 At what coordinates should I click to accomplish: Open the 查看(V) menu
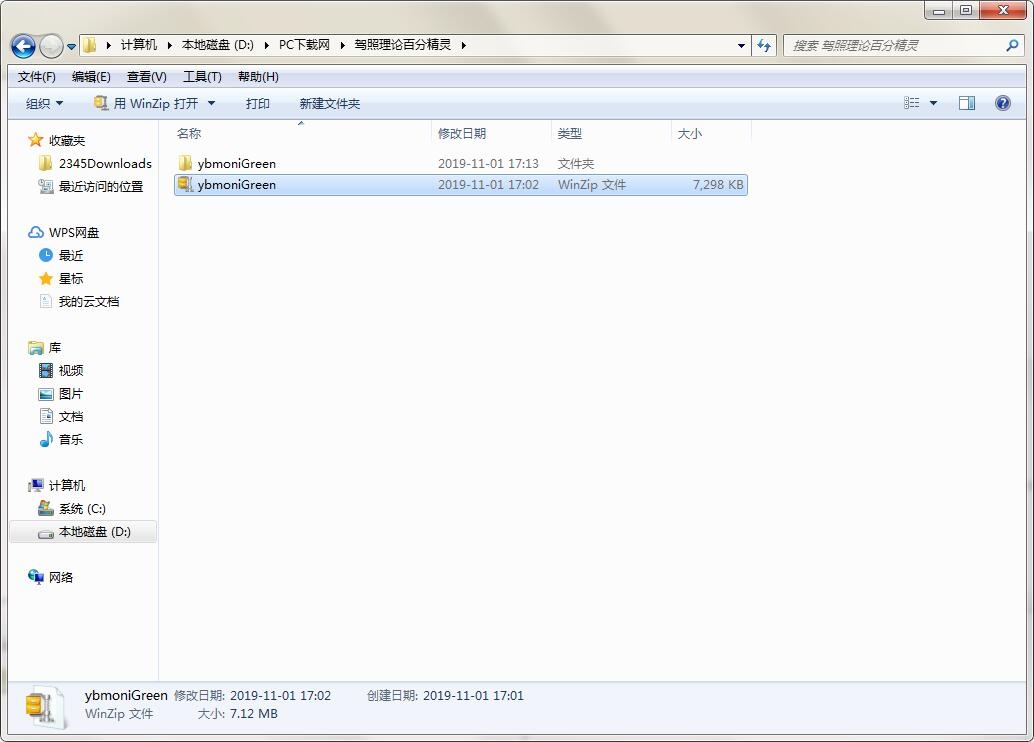click(x=146, y=77)
